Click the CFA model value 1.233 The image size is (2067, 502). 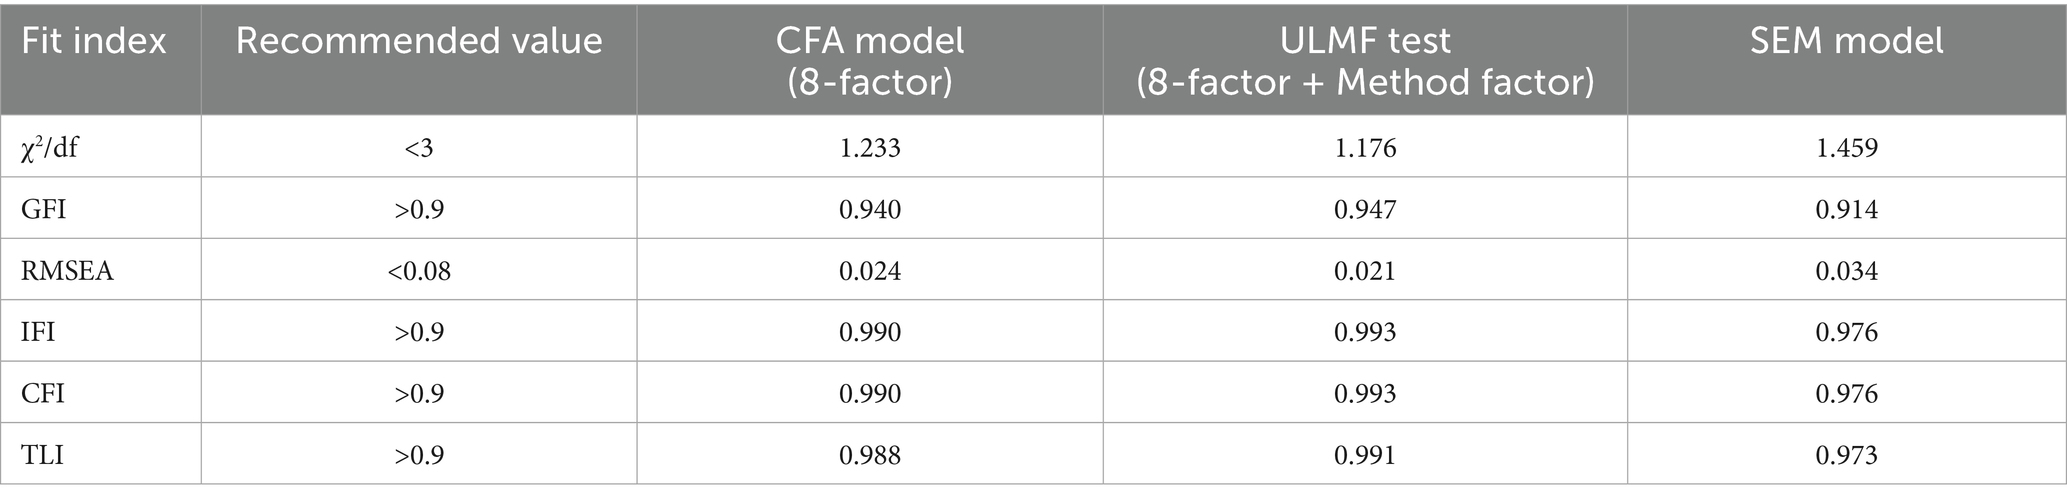click(x=870, y=148)
